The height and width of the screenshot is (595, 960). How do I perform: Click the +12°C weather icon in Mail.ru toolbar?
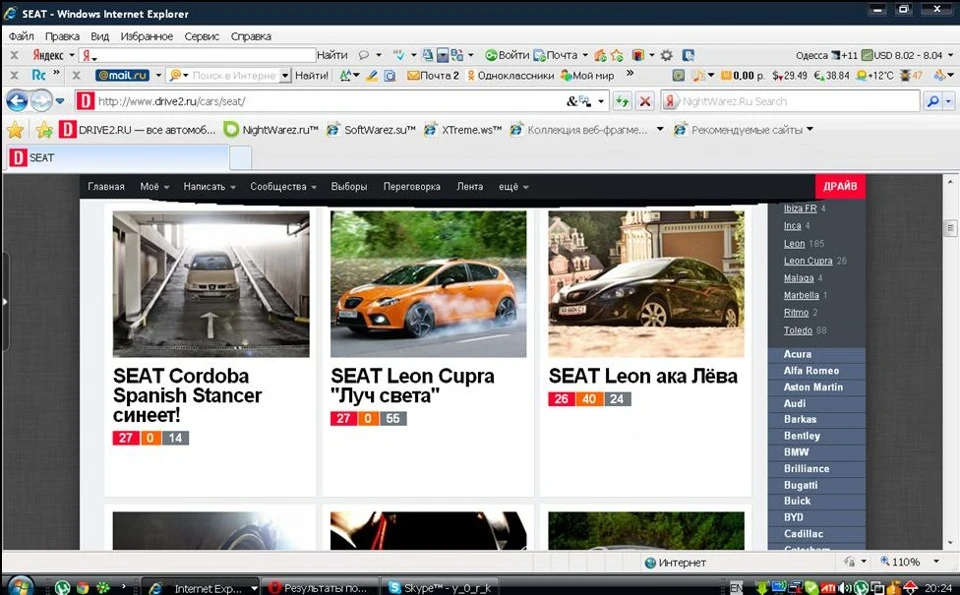874,75
